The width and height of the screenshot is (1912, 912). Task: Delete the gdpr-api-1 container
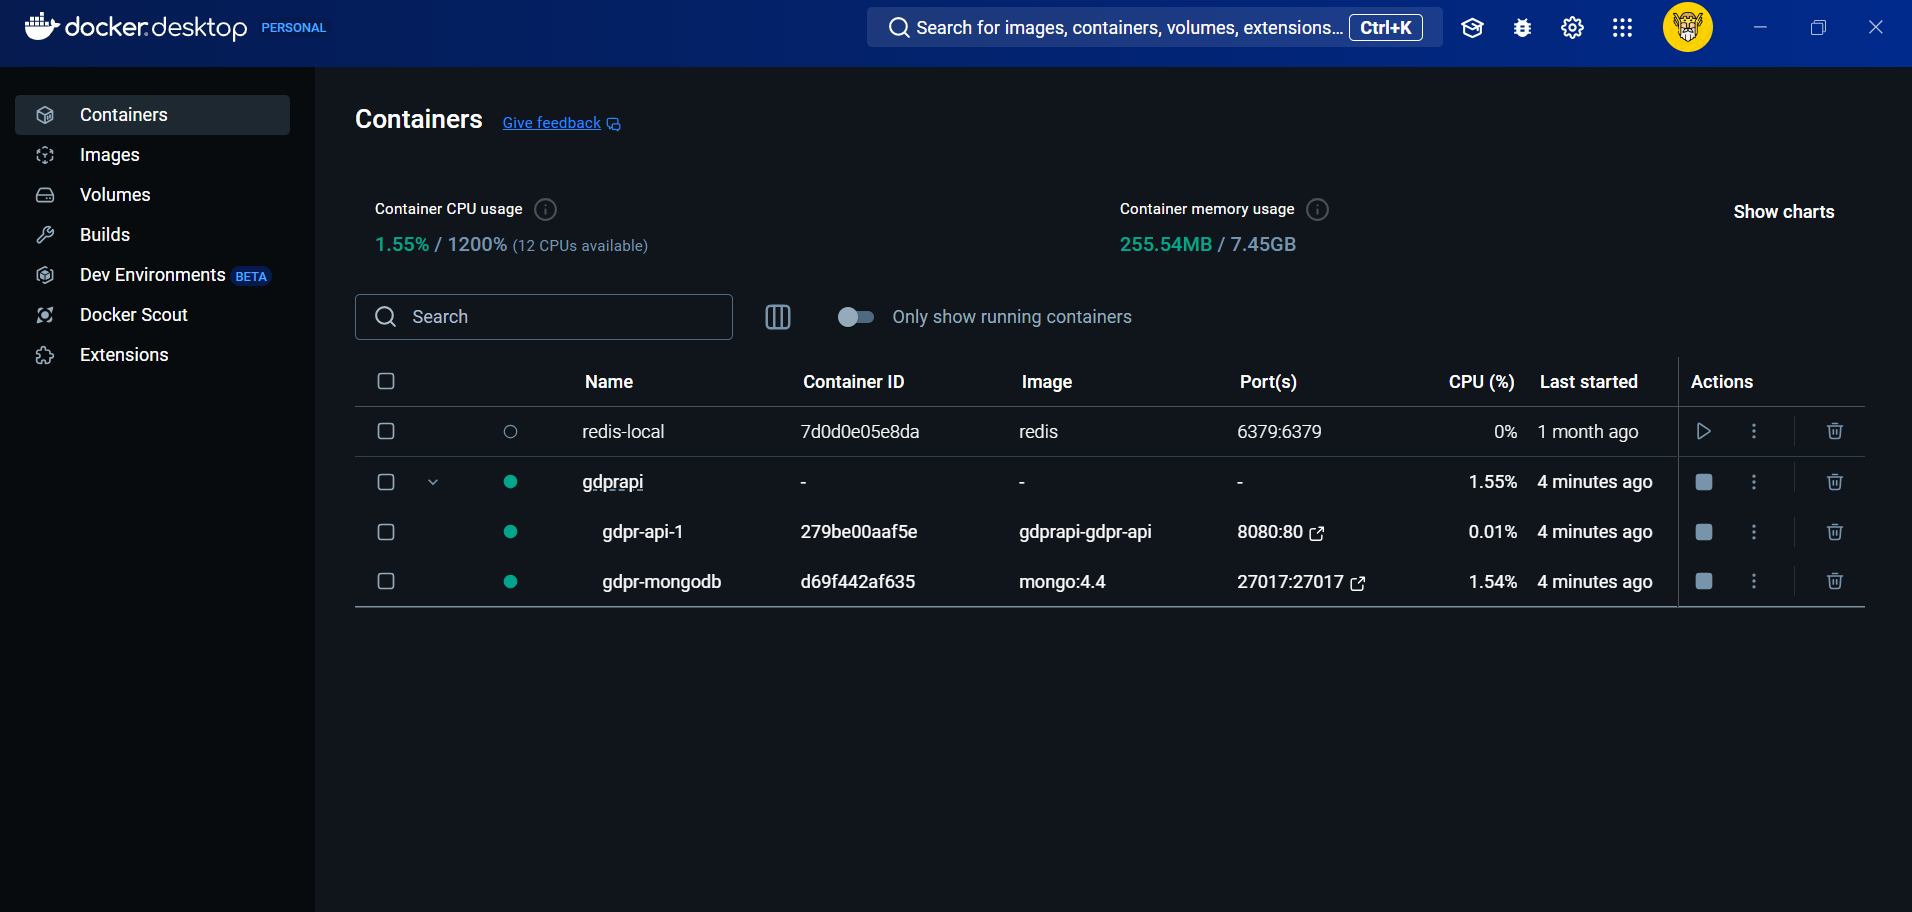click(1835, 532)
